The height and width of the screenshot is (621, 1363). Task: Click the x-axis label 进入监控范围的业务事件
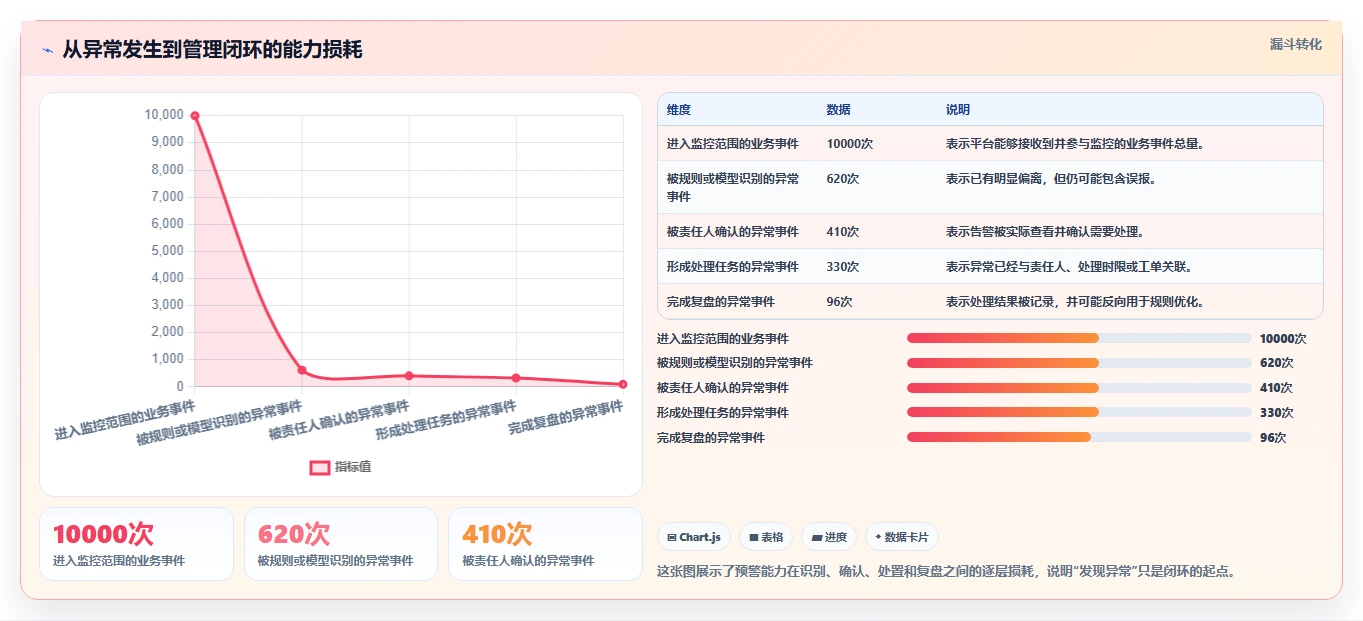click(125, 421)
